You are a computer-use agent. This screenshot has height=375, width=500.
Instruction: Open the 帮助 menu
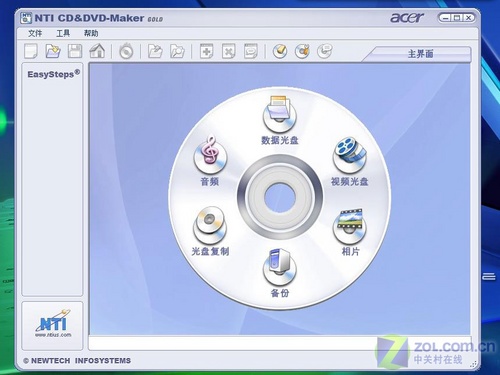tap(91, 33)
